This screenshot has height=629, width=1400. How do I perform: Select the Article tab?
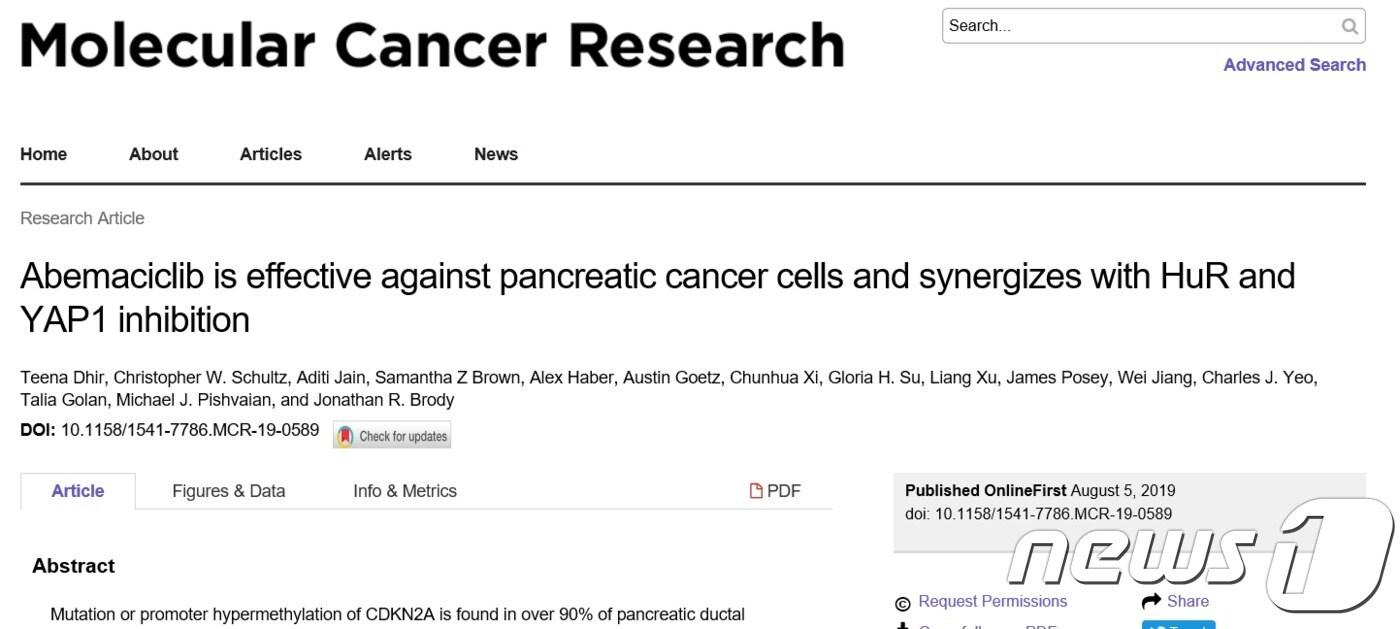78,491
